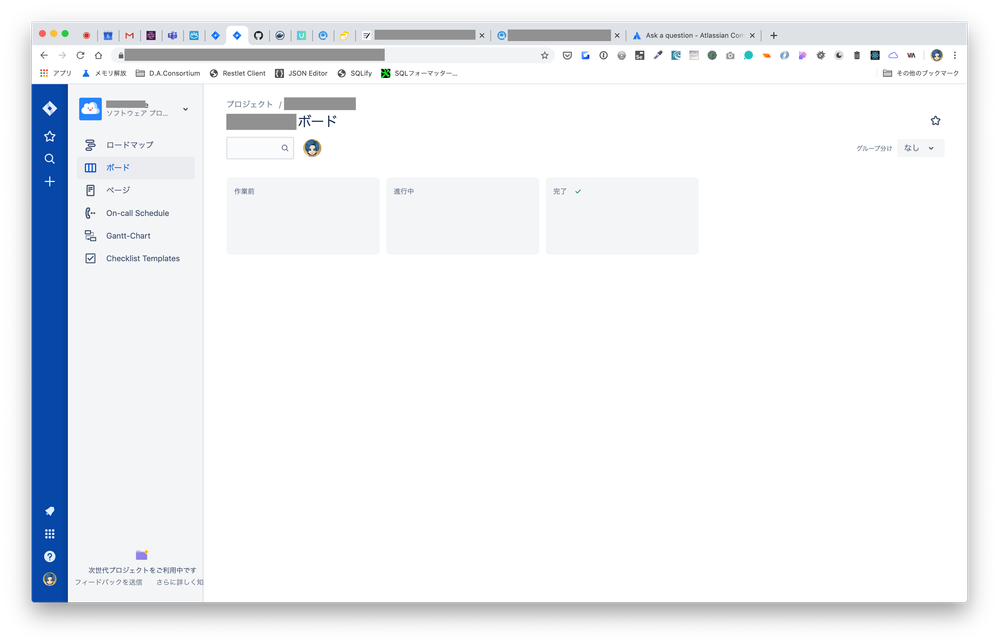This screenshot has width=999, height=644.
Task: Expand the project switcher chevron
Action: pyautogui.click(x=185, y=109)
